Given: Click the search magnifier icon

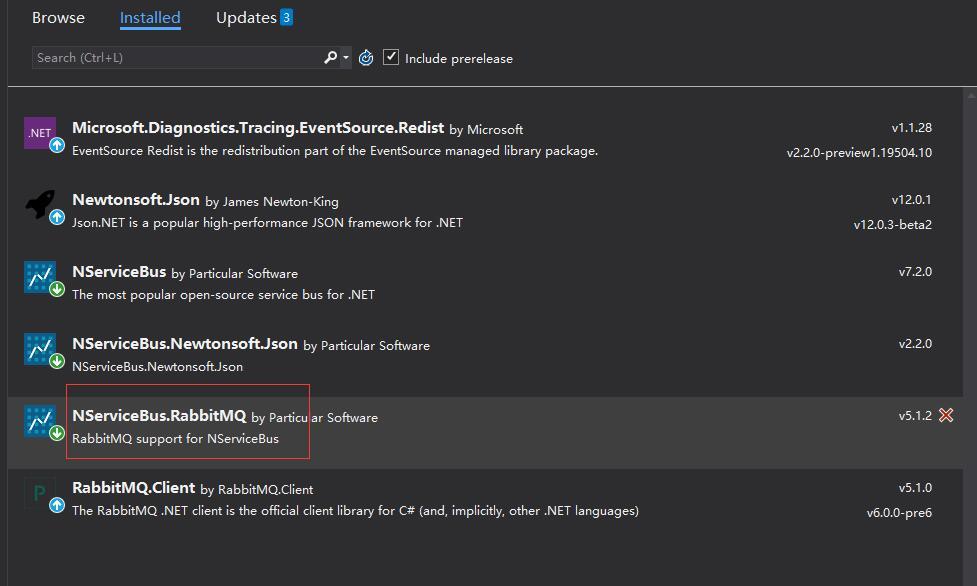Looking at the screenshot, I should click(330, 57).
